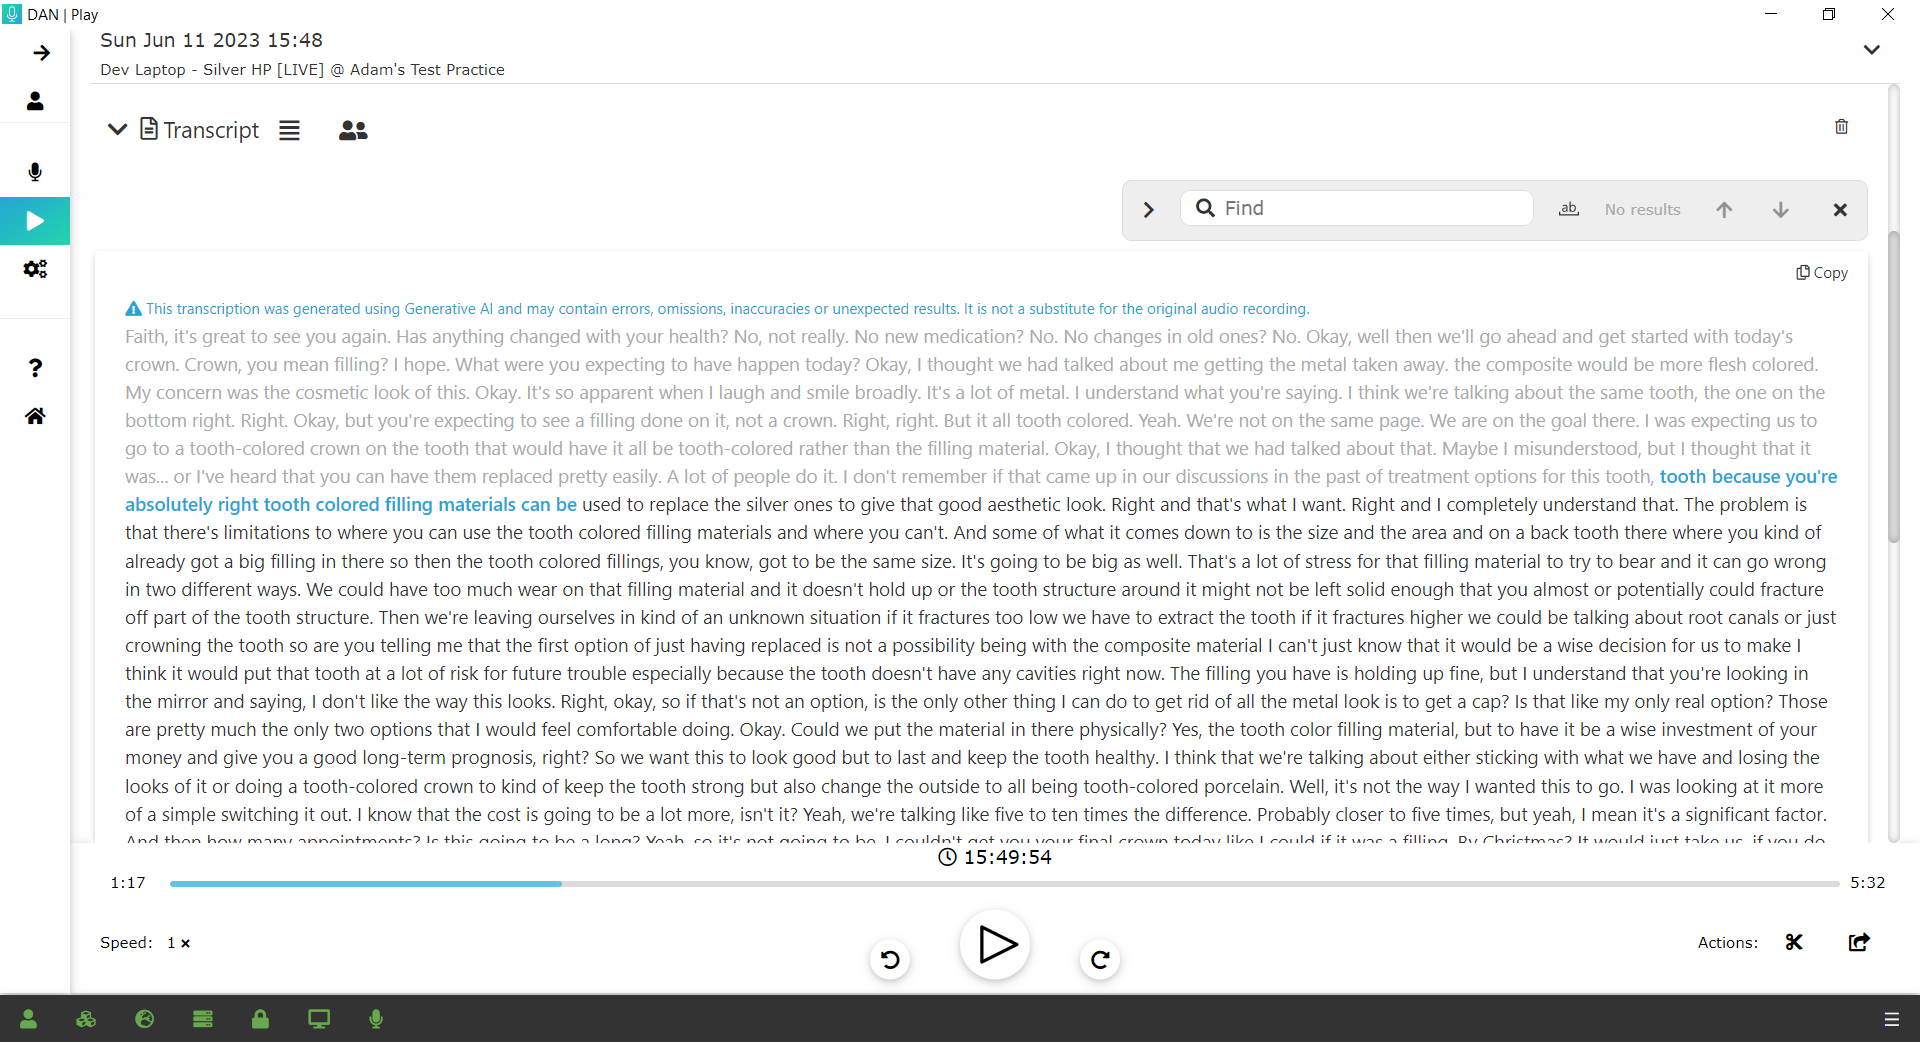This screenshot has height=1042, width=1920.
Task: Click the home icon in sidebar
Action: coord(35,416)
